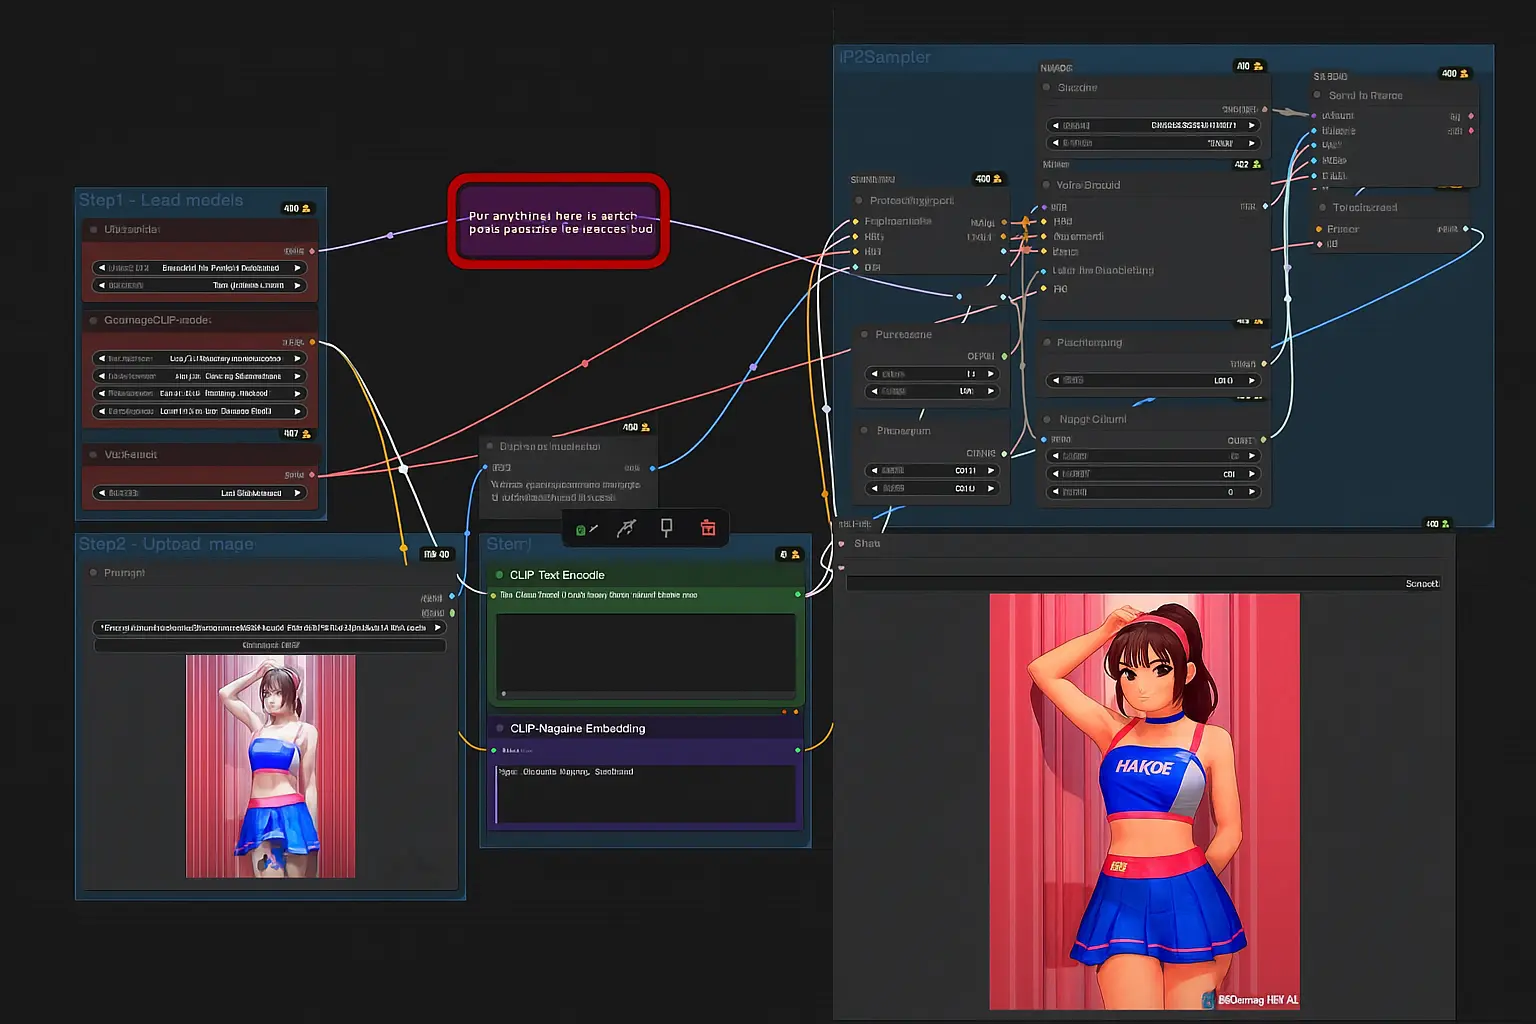Click the badge at the Sterr group's top-right corner
The width and height of the screenshot is (1536, 1024).
(x=790, y=554)
